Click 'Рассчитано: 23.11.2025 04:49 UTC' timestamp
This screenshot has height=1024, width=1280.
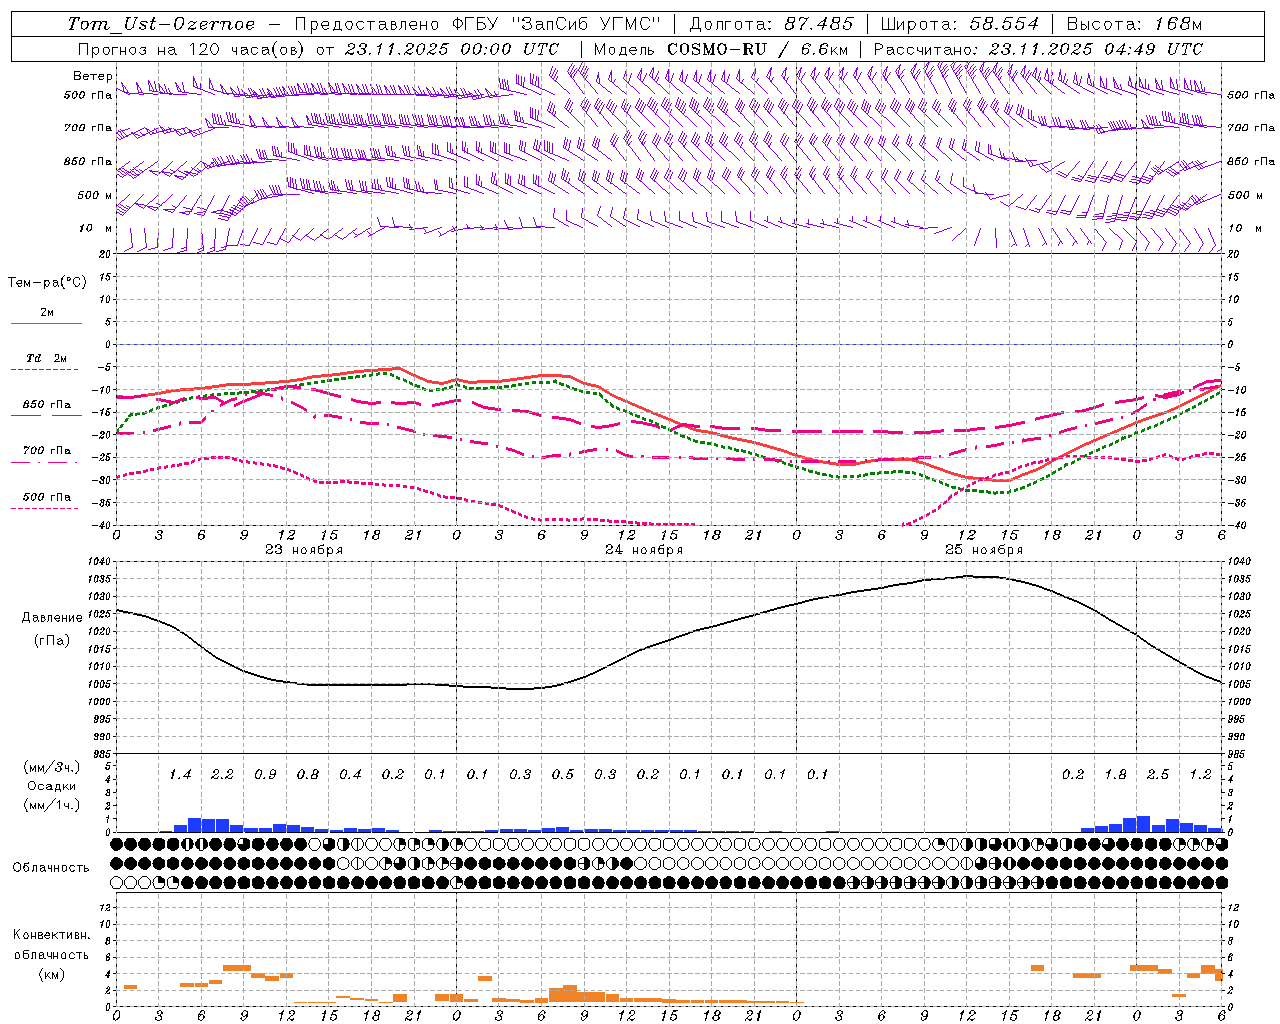pyautogui.click(x=1038, y=49)
